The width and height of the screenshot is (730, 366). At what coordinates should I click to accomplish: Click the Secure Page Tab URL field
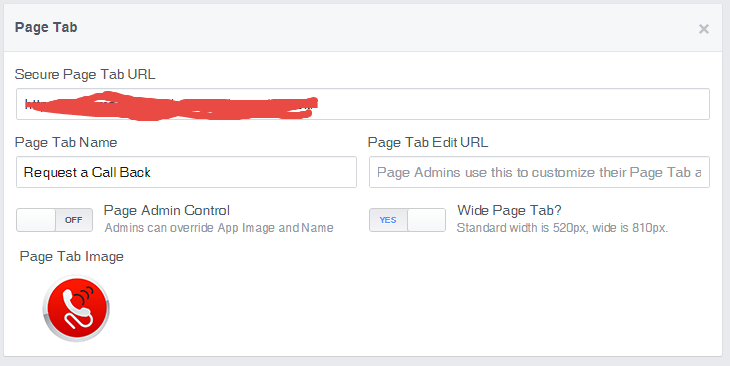coord(363,104)
